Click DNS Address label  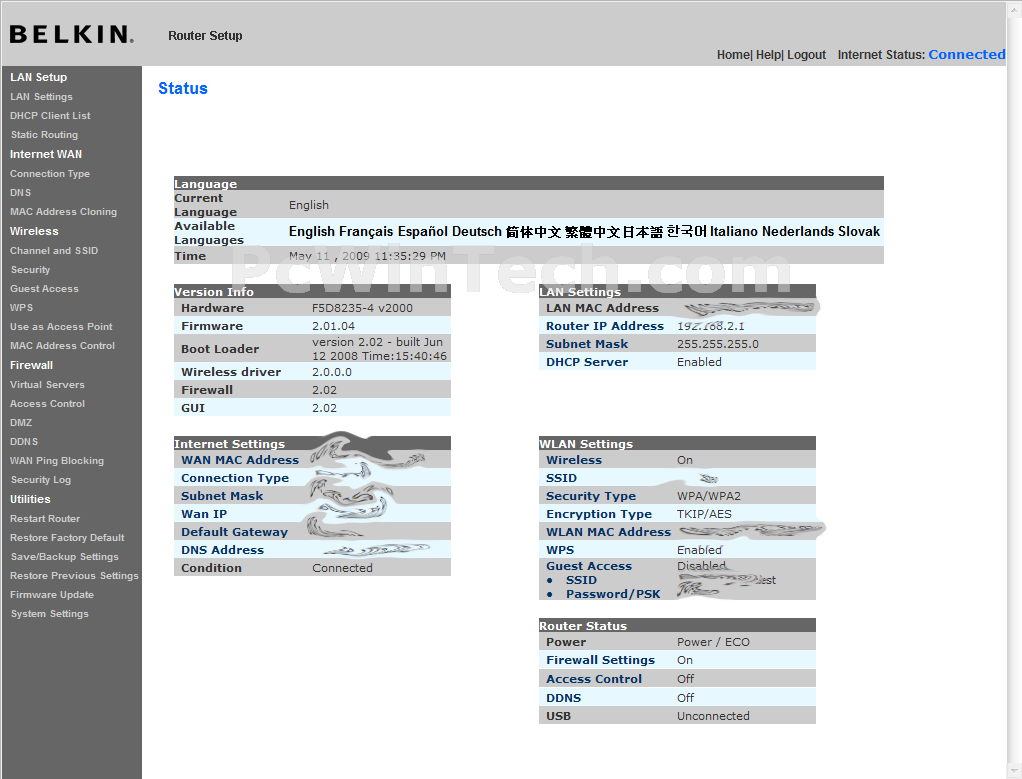[222, 550]
